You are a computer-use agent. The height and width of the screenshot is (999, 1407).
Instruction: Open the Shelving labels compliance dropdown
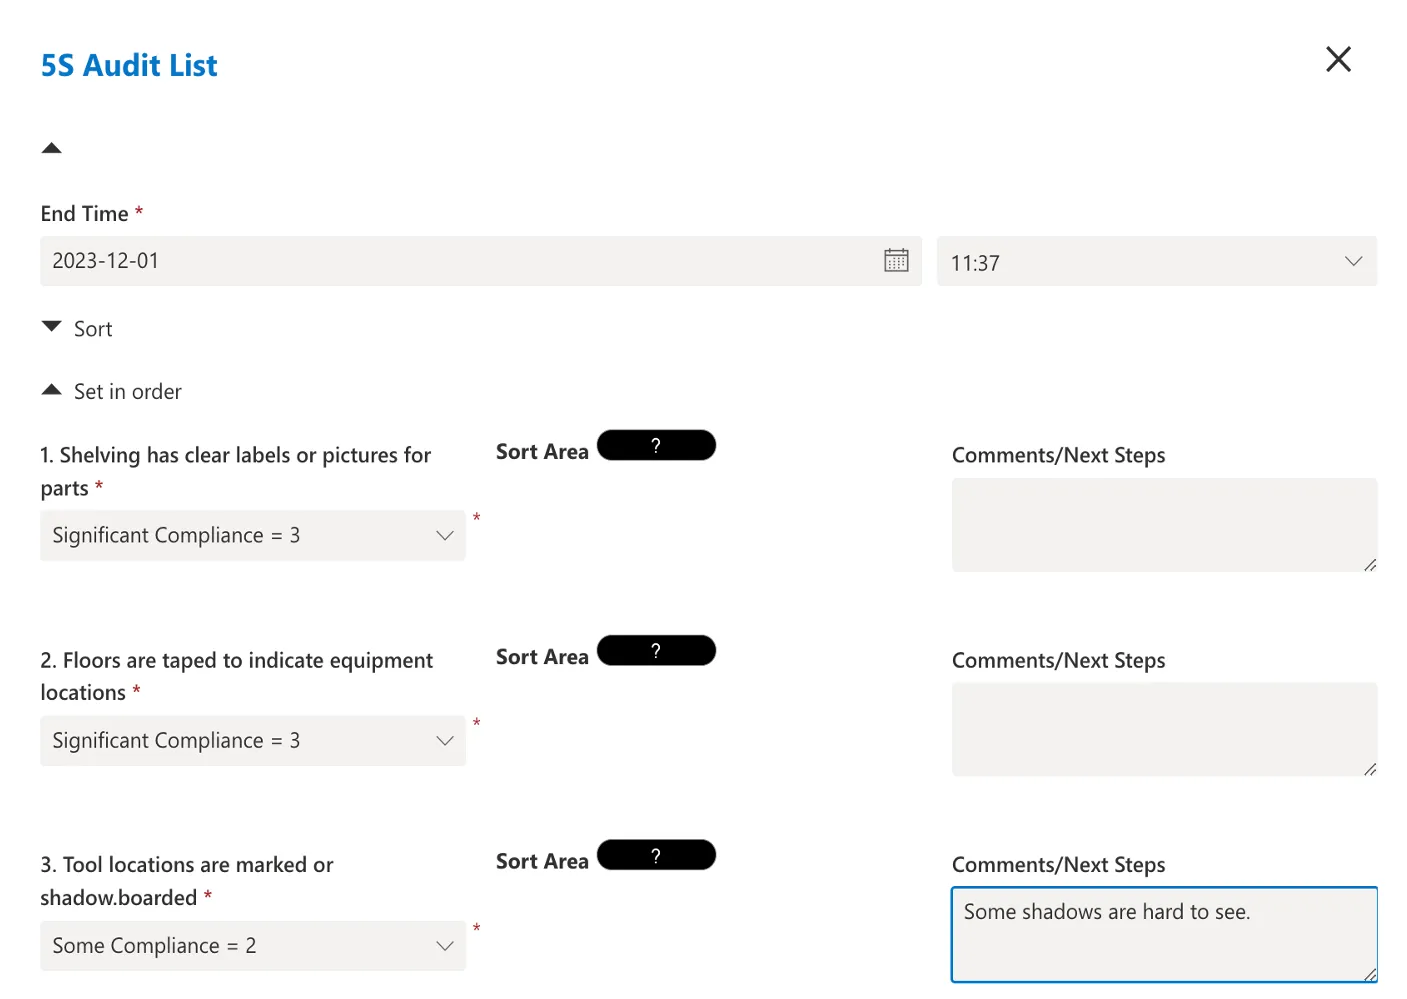(x=253, y=535)
